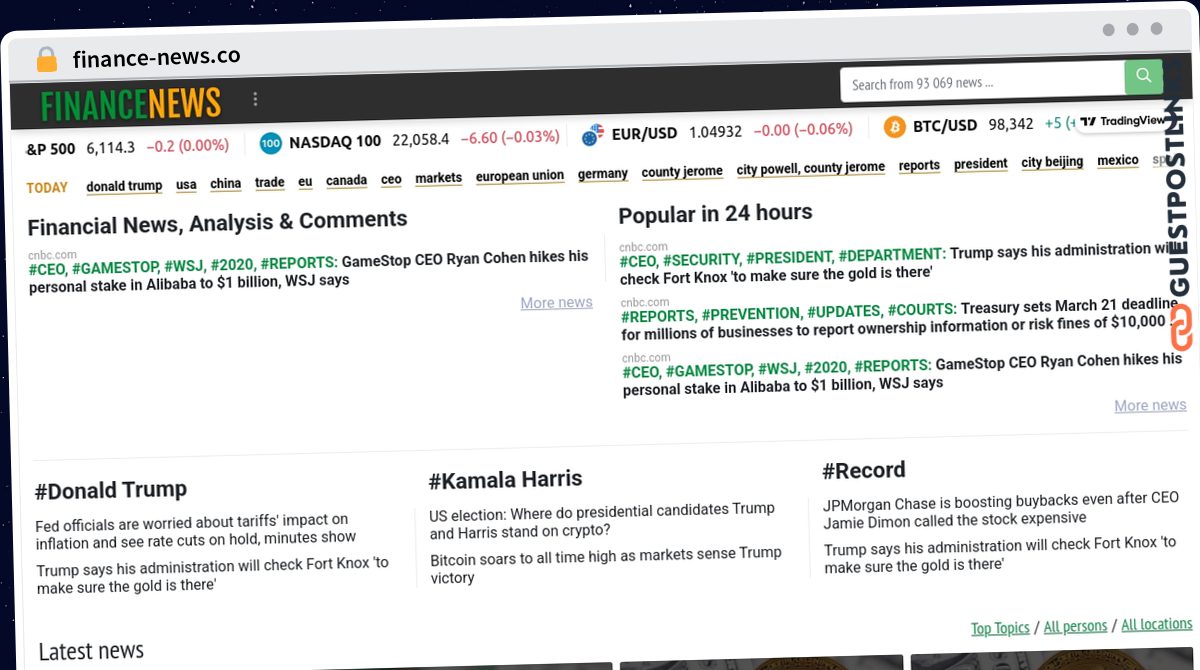Click the green magnifier search button
1200x670 pixels.
(x=1143, y=76)
